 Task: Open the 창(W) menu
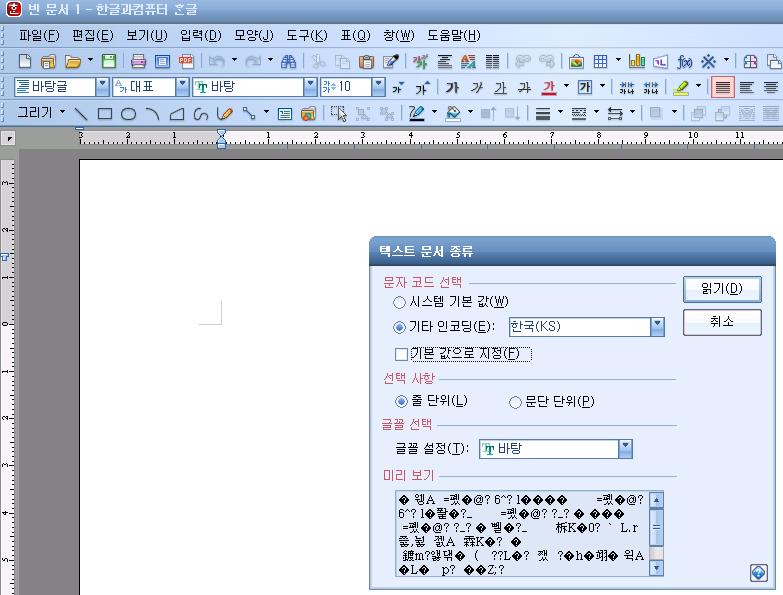coord(398,35)
